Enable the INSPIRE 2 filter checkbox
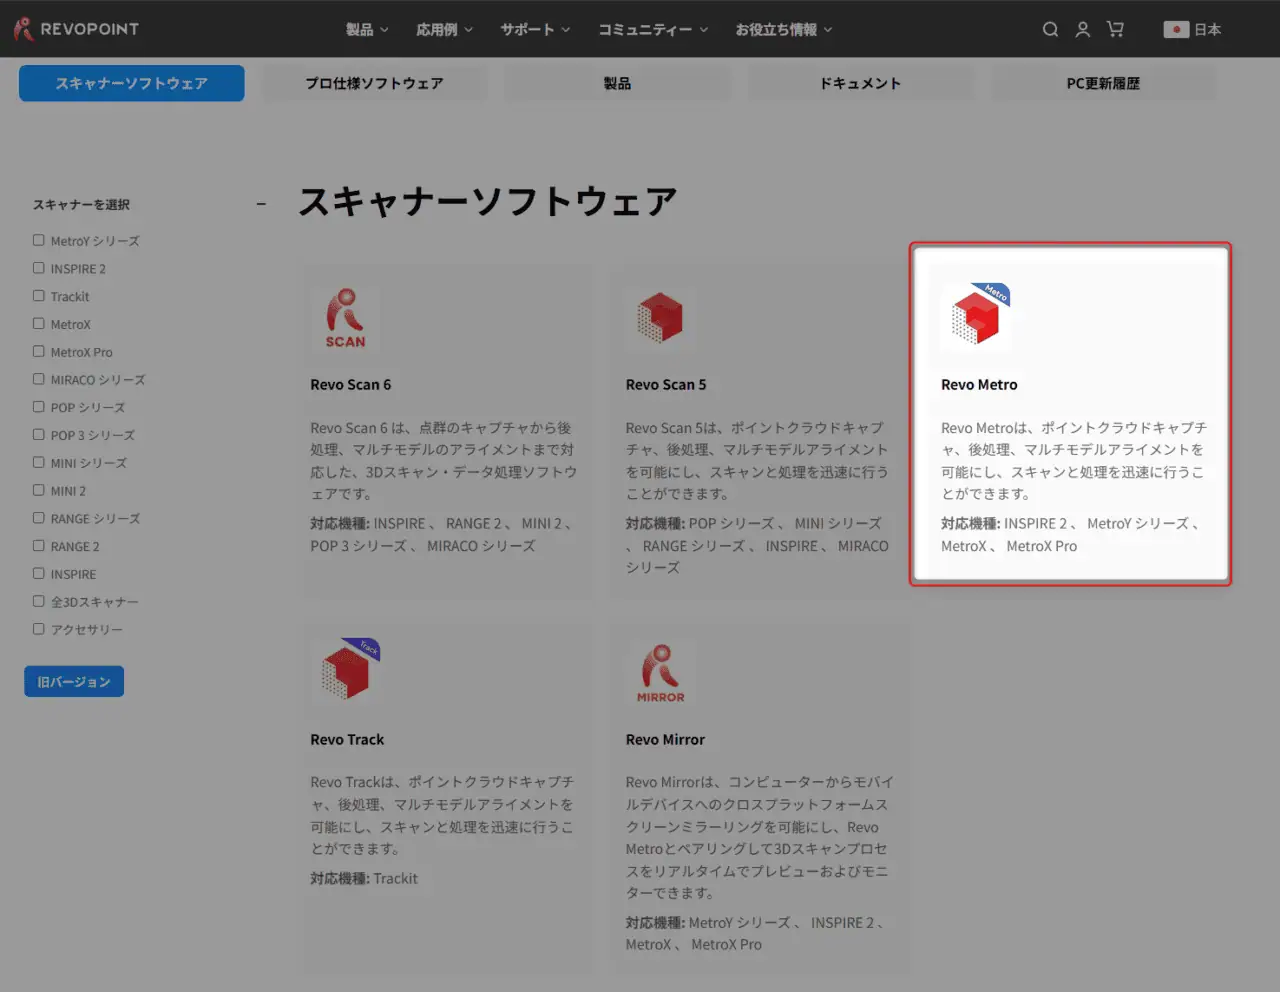This screenshot has width=1280, height=992. (x=39, y=268)
